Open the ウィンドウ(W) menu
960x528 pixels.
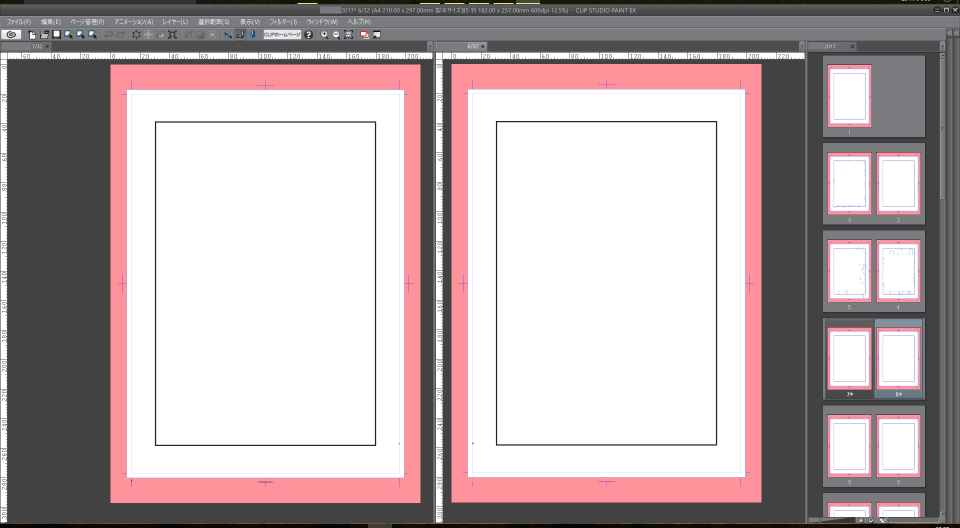coord(322,22)
